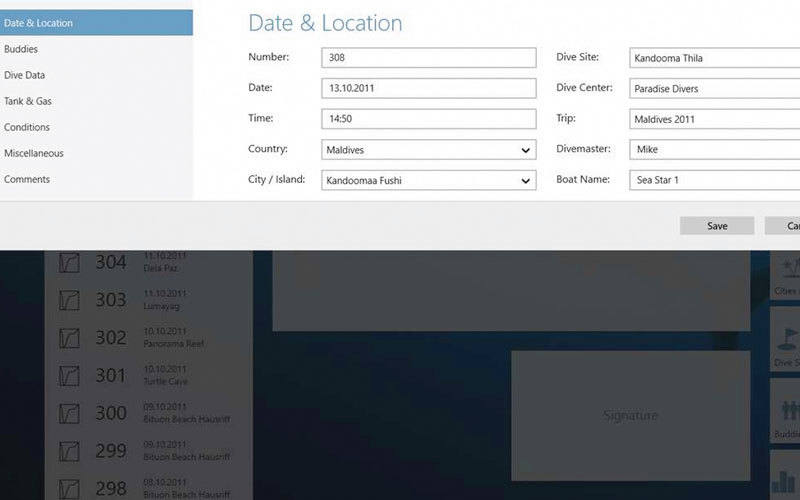Image resolution: width=800 pixels, height=500 pixels.
Task: Open the Dive Data section
Action: coord(25,75)
